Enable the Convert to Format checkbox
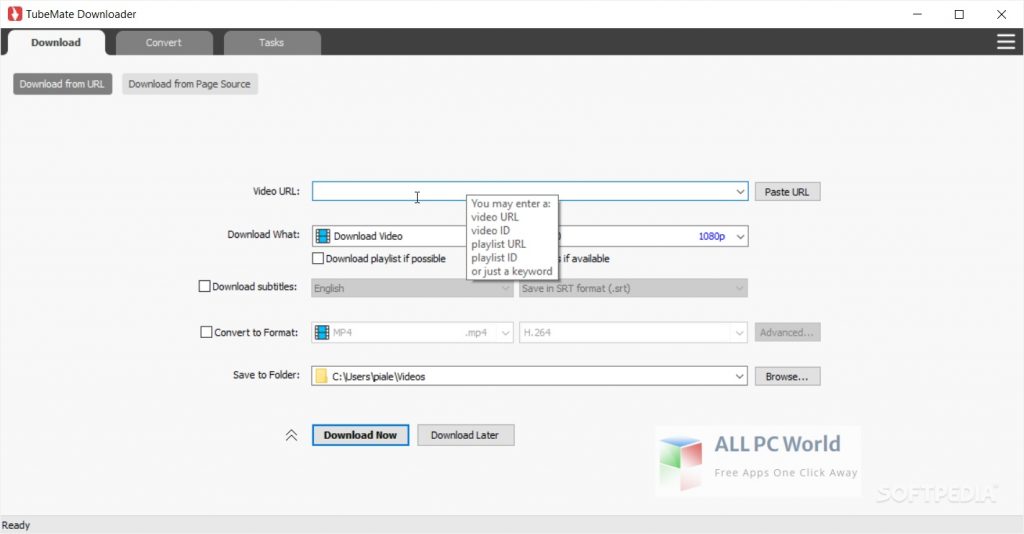 coord(206,332)
